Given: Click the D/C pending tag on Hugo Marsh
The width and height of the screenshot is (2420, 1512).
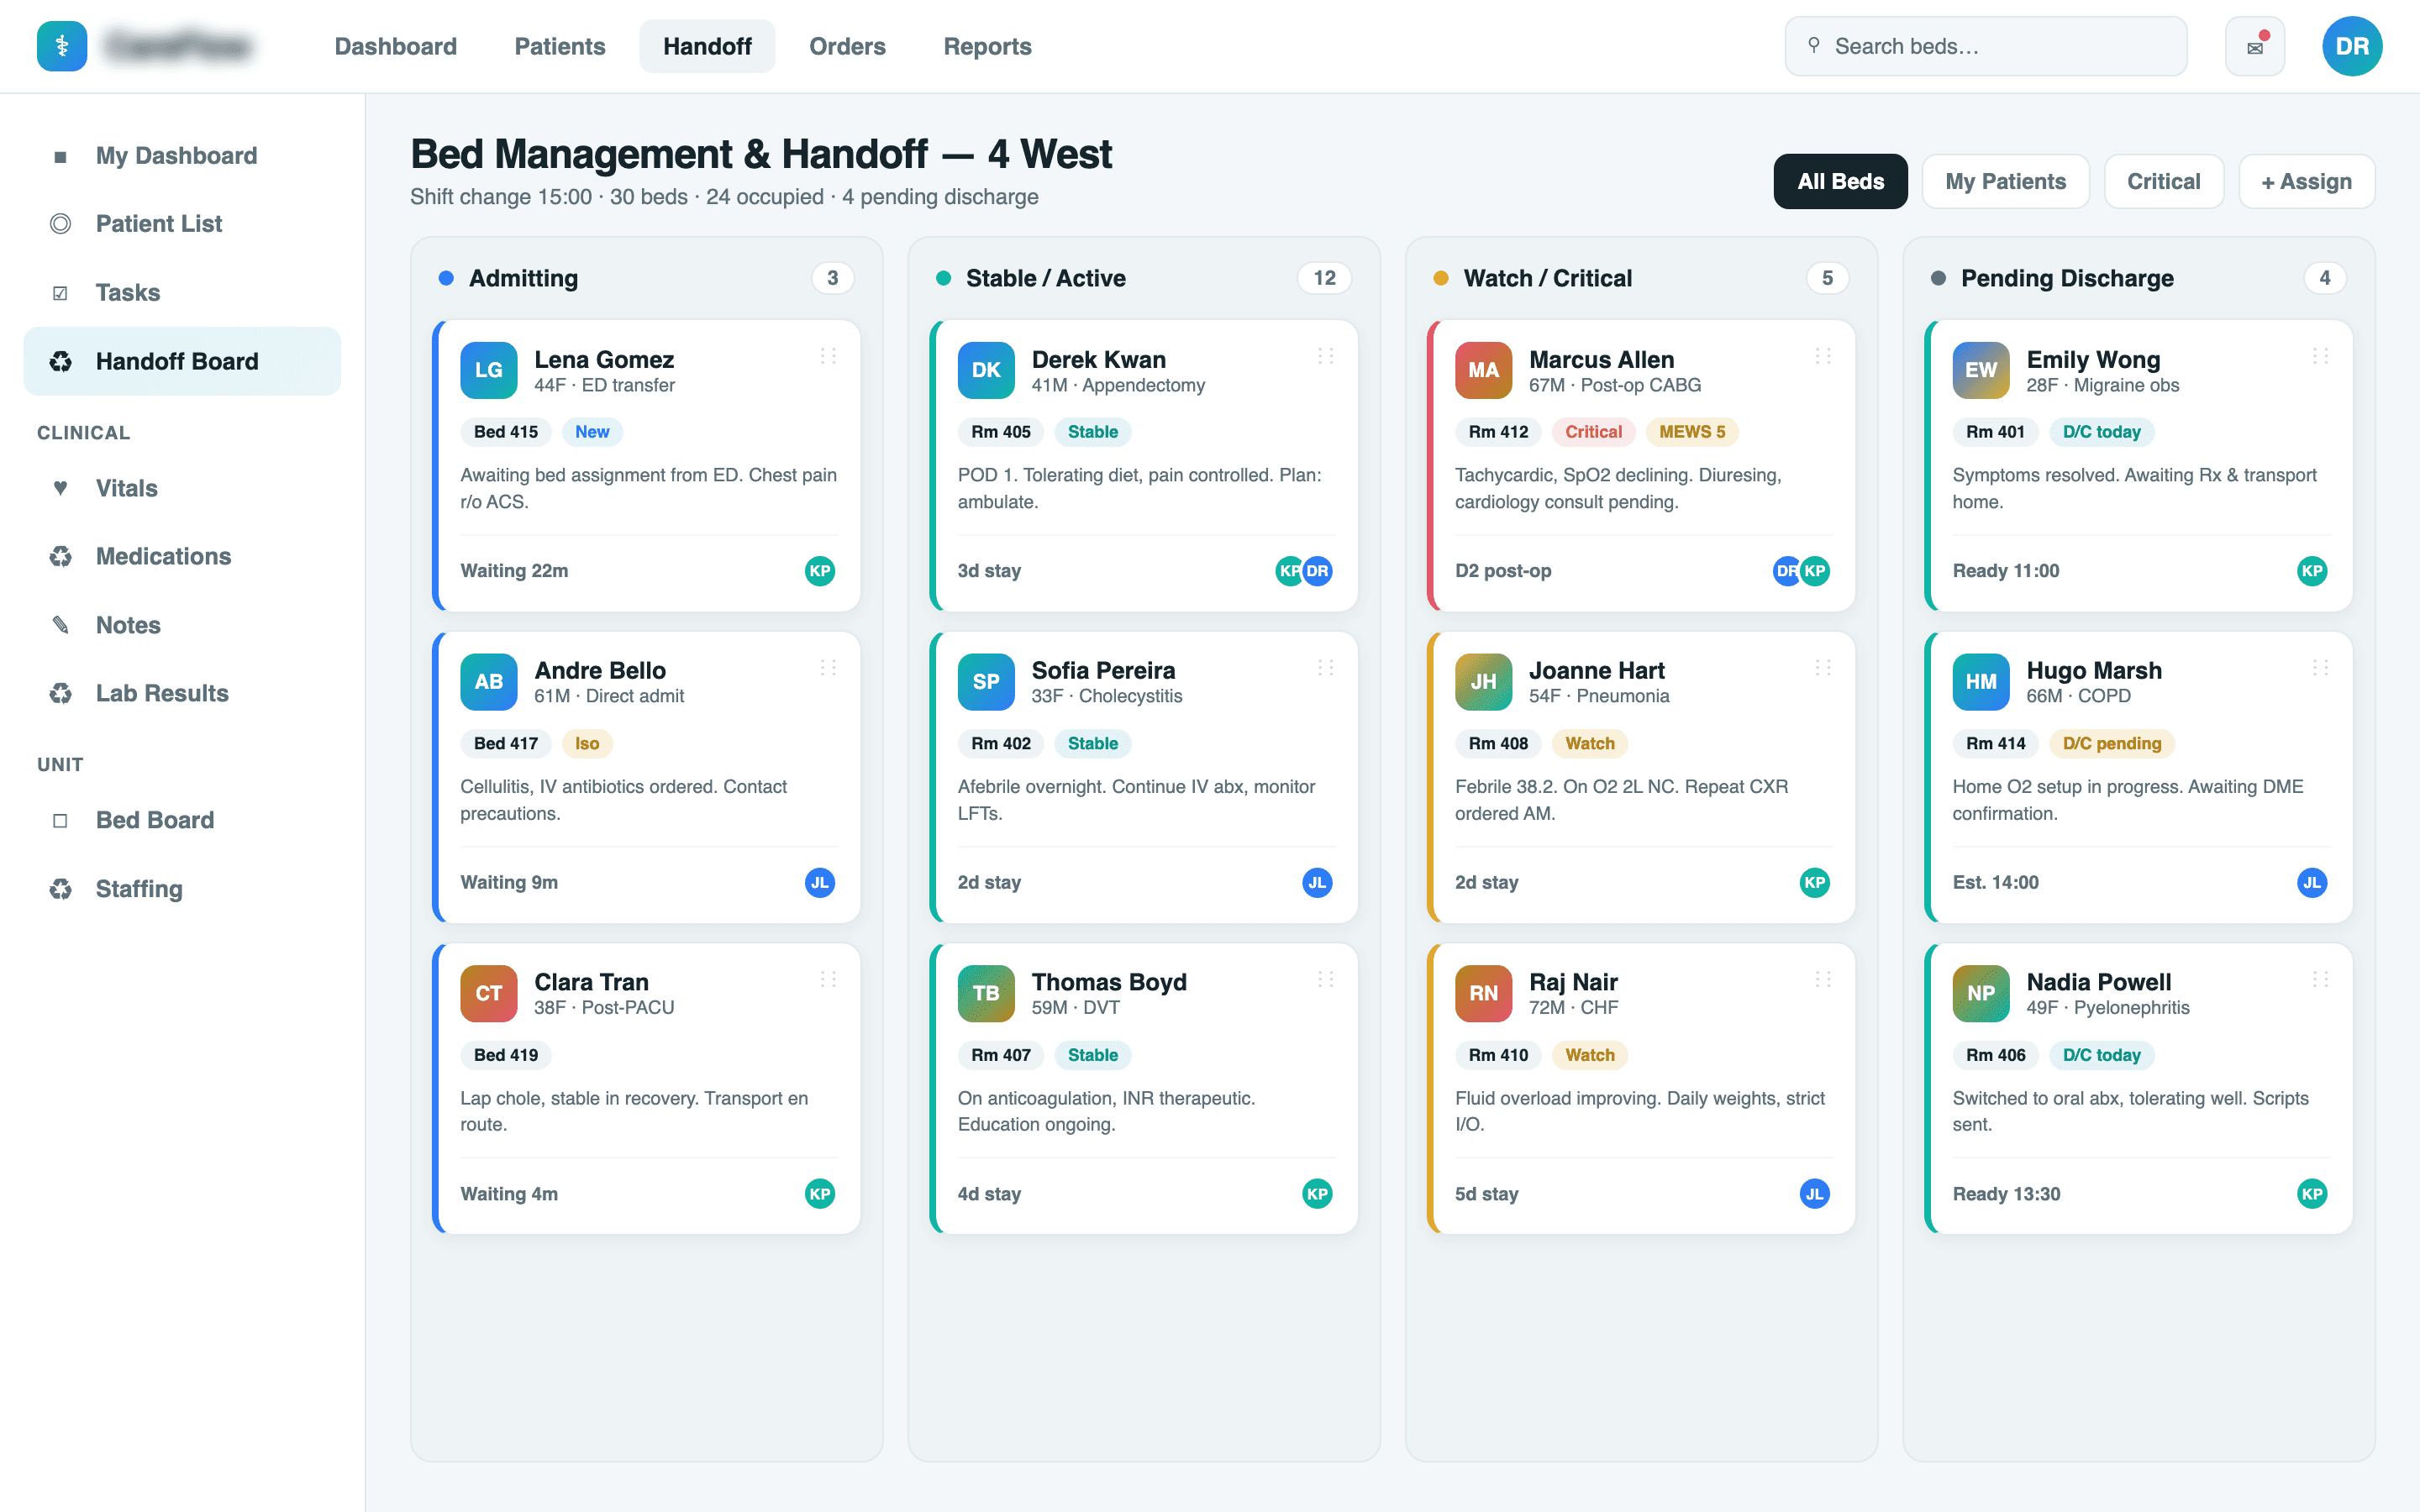Looking at the screenshot, I should pos(2111,743).
